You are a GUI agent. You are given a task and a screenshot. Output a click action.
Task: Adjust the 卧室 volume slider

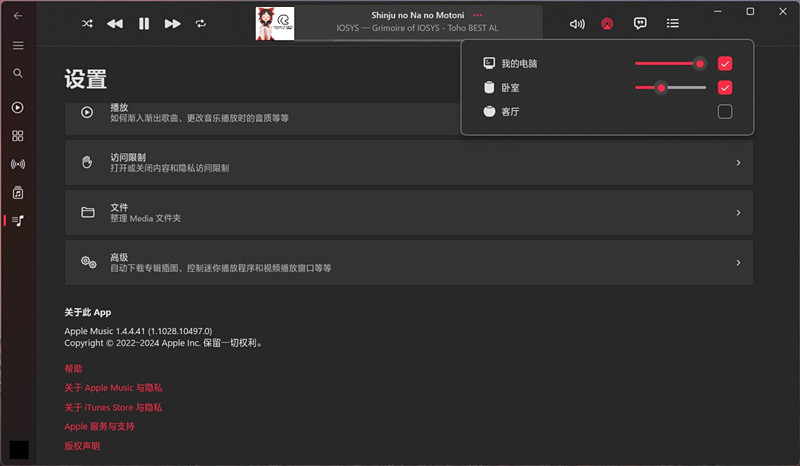coord(670,88)
